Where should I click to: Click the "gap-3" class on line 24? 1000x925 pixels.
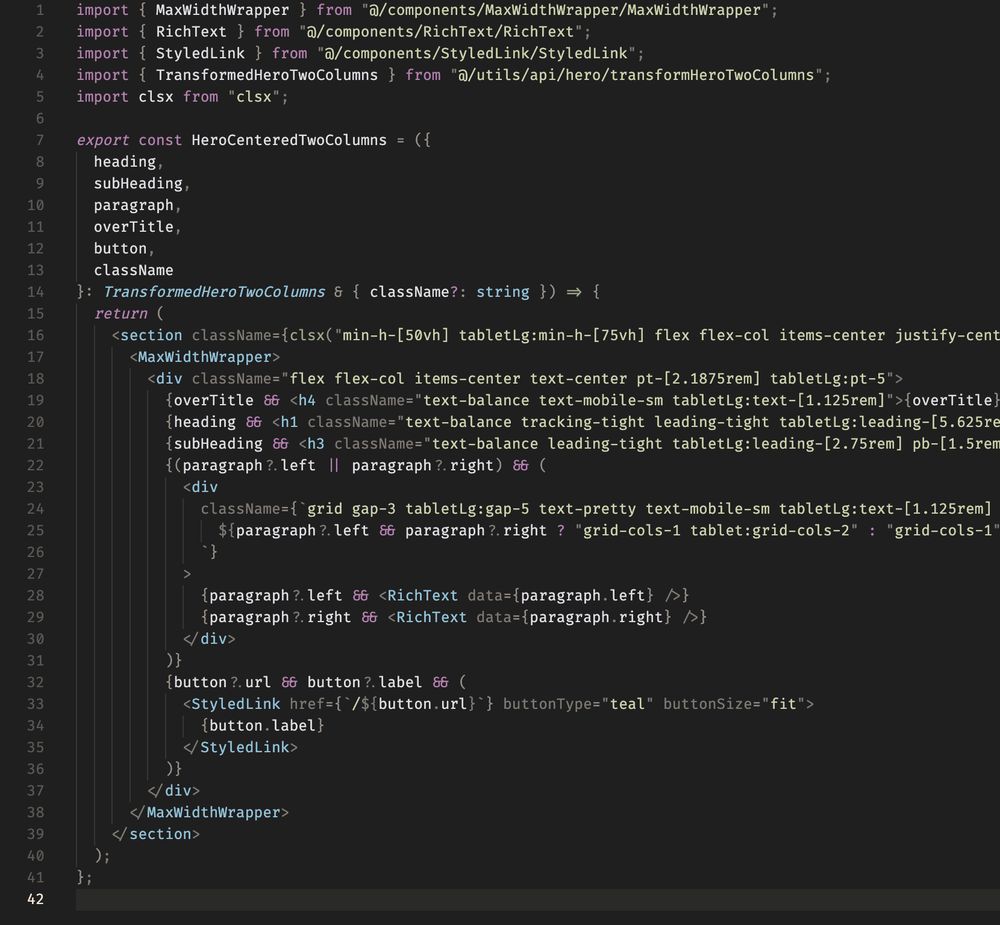click(373, 509)
